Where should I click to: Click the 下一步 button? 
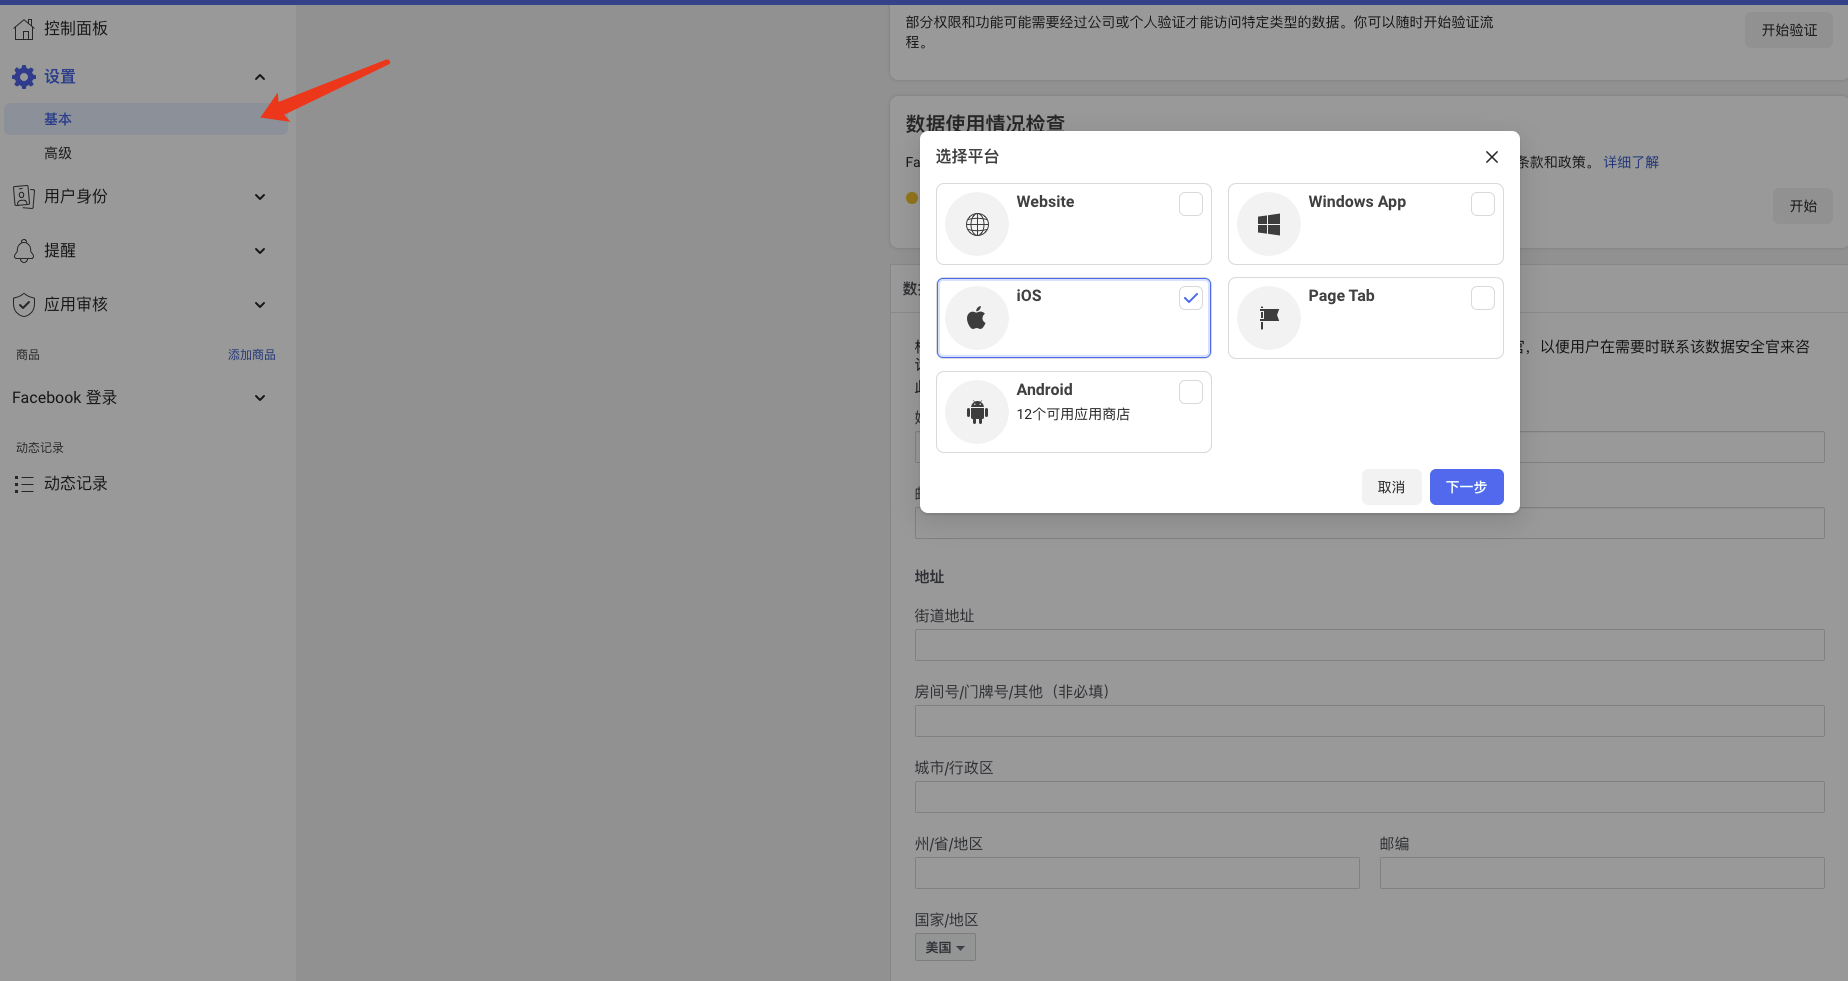pos(1466,487)
